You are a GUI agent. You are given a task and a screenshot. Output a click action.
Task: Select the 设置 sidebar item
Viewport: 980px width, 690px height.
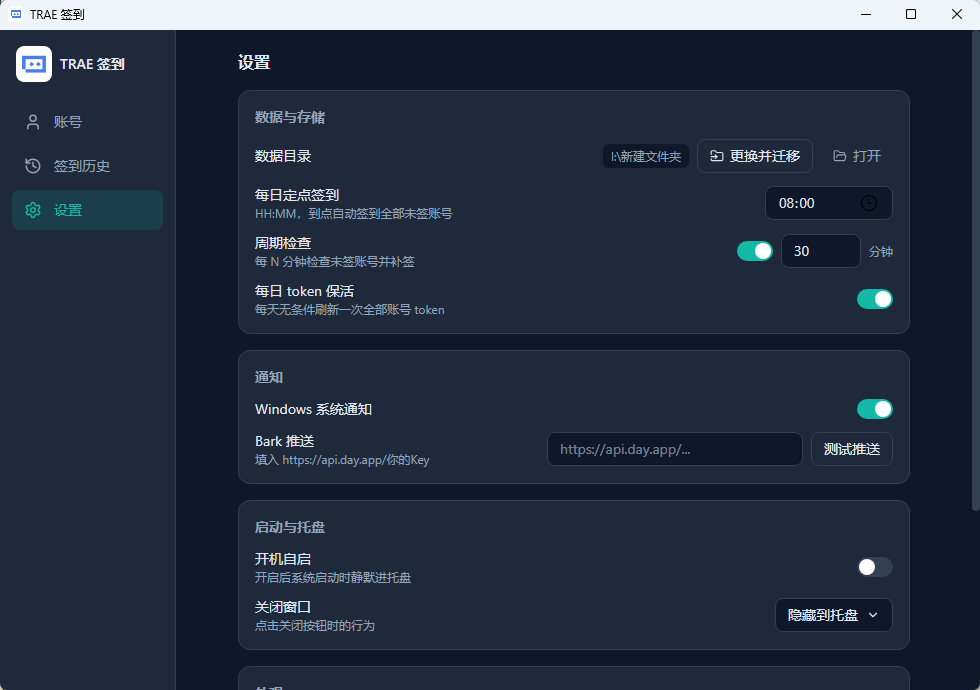88,210
